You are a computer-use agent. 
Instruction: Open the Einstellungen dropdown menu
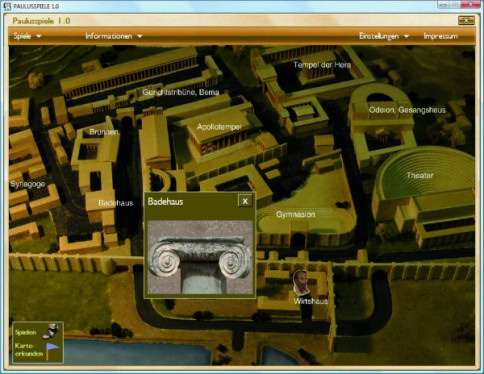(x=384, y=36)
